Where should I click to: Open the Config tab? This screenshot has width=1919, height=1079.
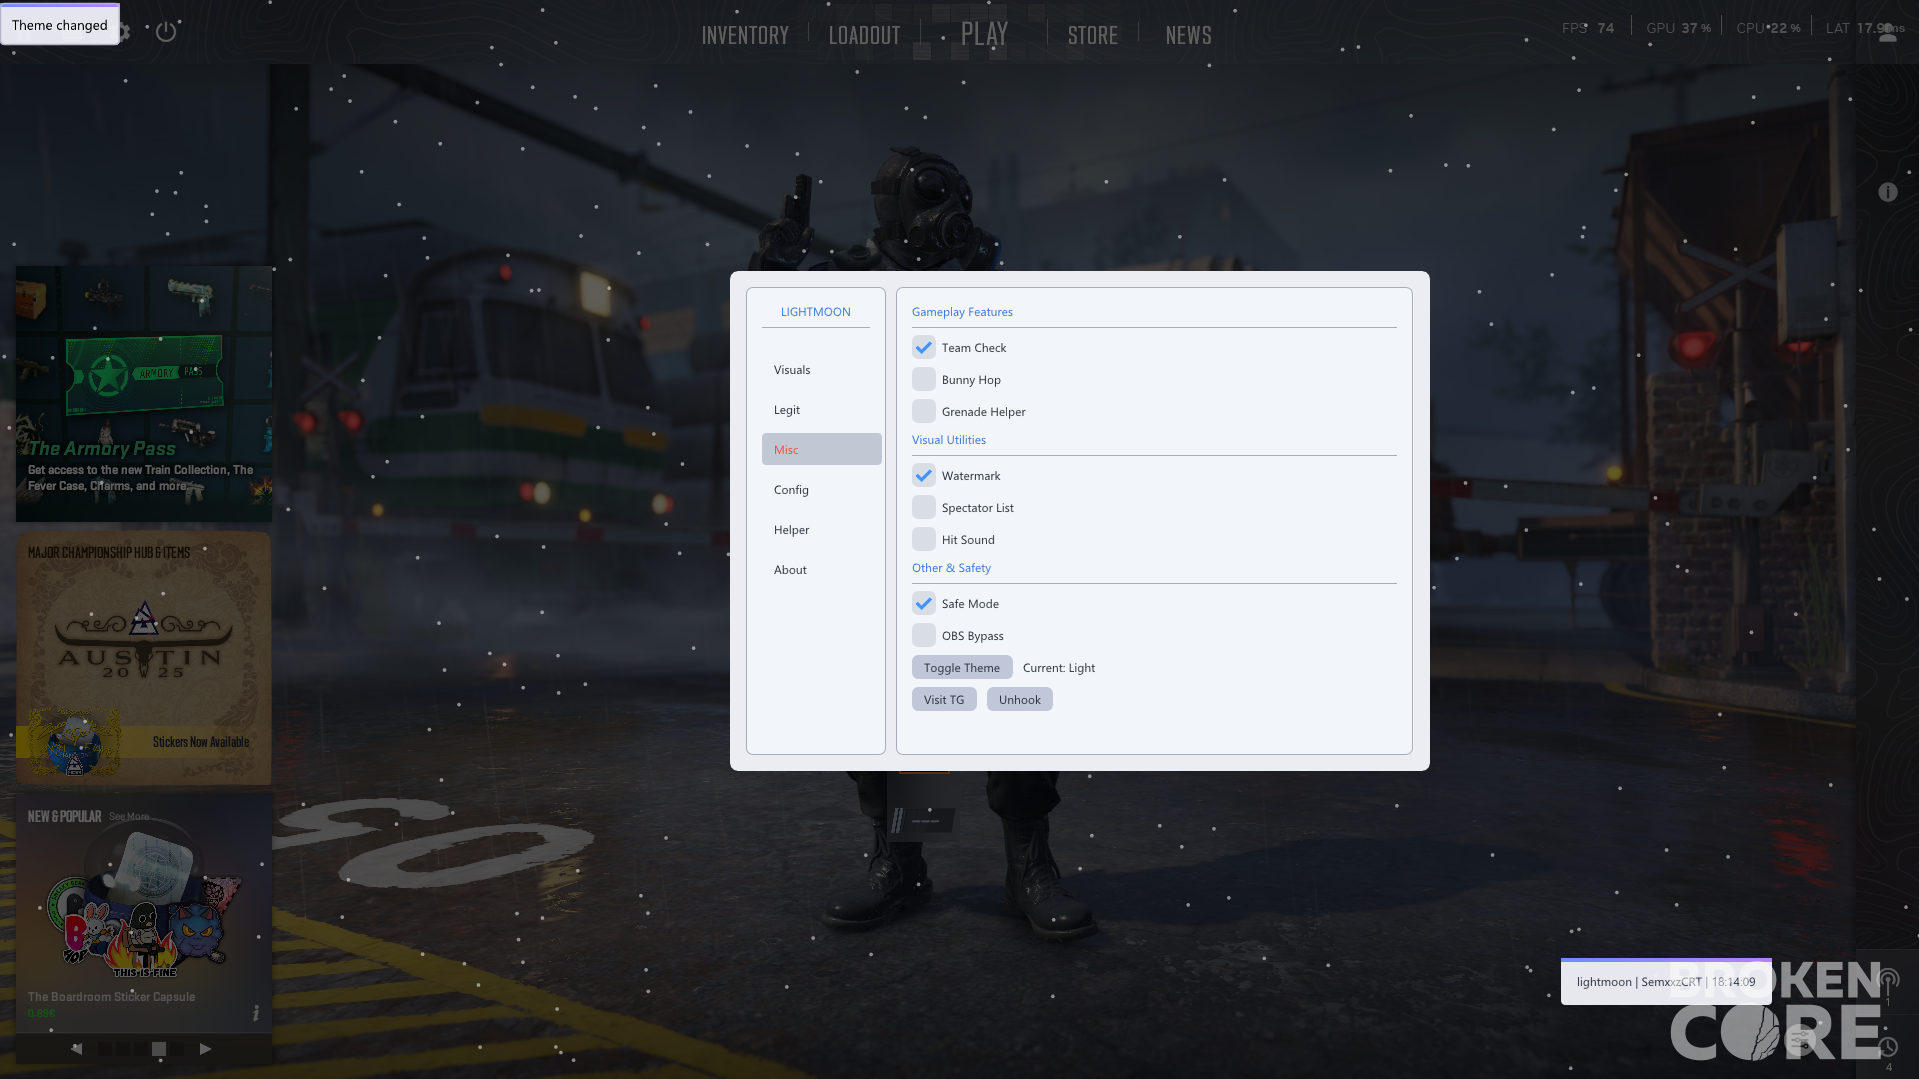(822, 490)
